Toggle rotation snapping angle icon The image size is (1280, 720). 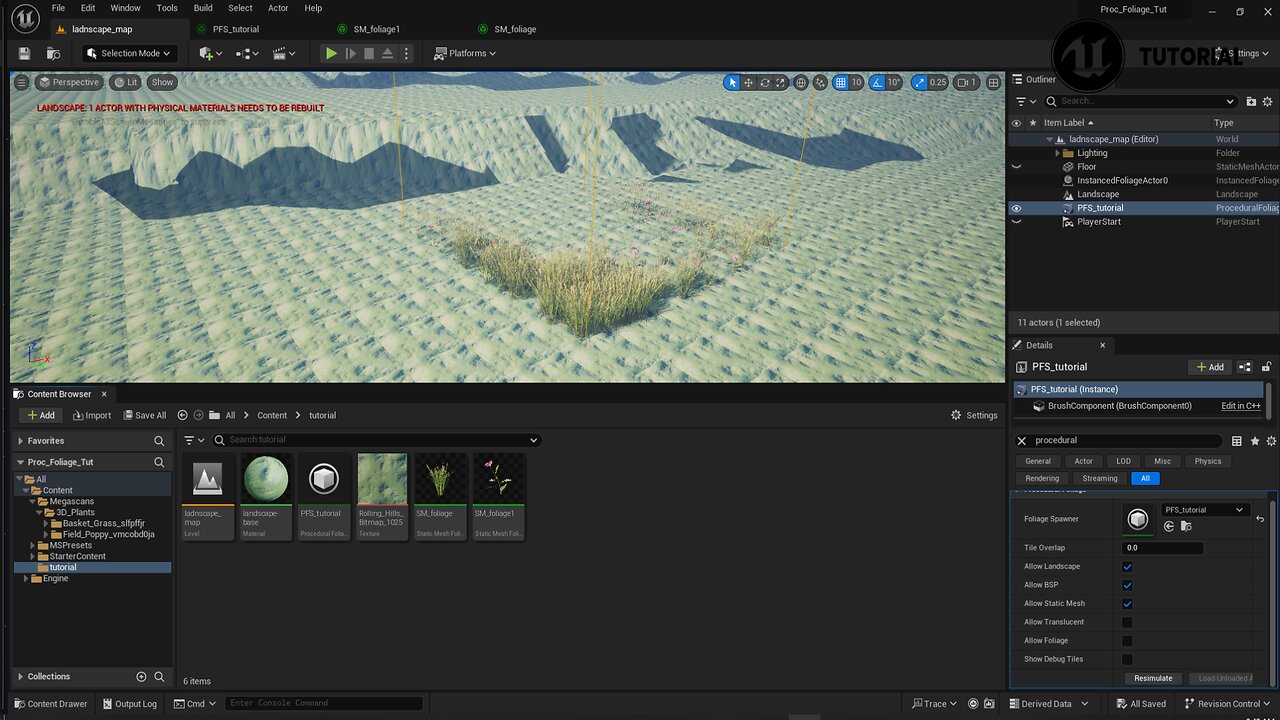(x=877, y=82)
